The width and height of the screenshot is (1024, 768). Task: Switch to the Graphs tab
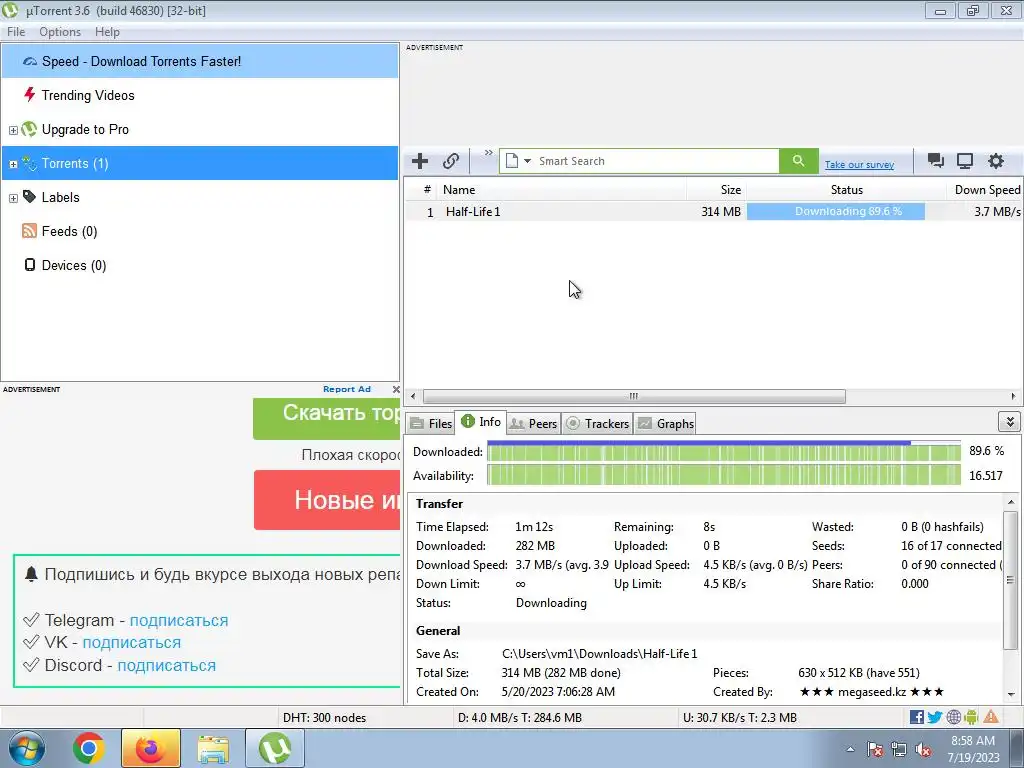click(665, 423)
